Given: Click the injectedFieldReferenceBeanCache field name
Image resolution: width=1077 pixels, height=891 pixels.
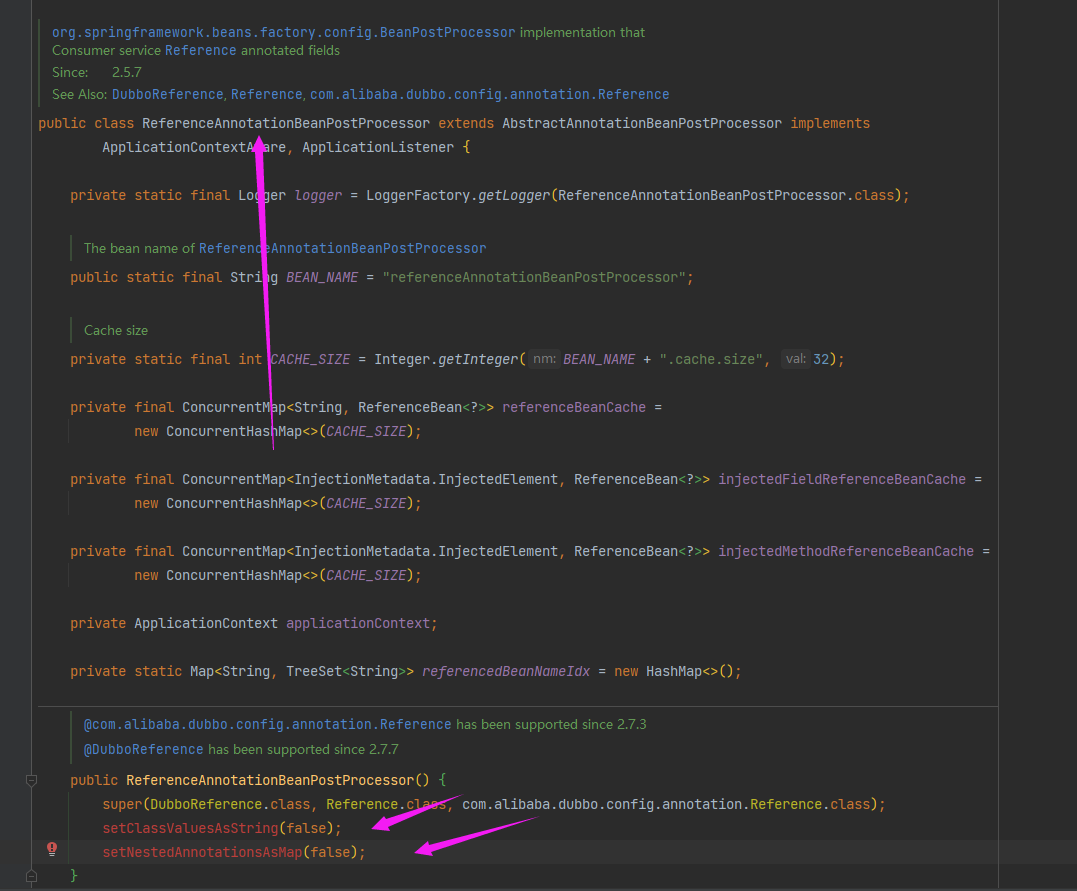Looking at the screenshot, I should tap(841, 479).
